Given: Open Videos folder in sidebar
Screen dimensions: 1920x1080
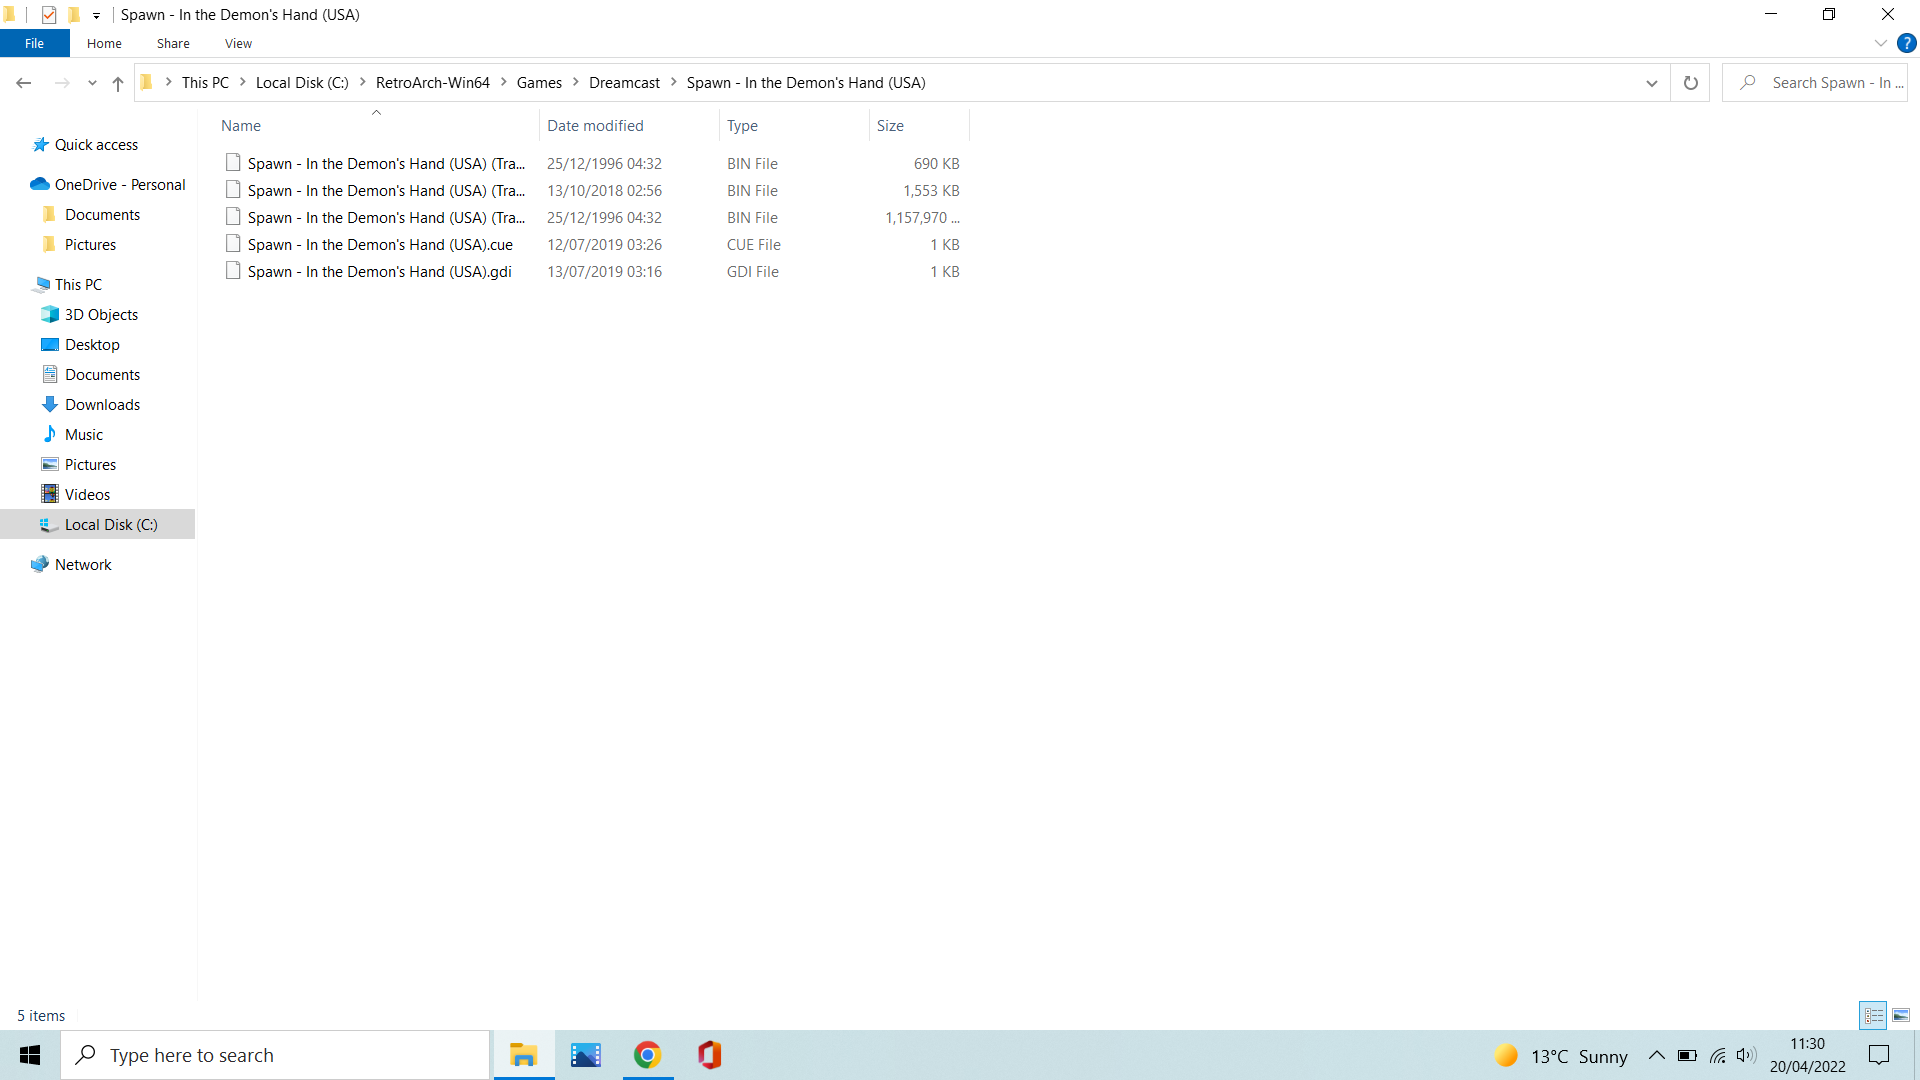Looking at the screenshot, I should click(87, 495).
